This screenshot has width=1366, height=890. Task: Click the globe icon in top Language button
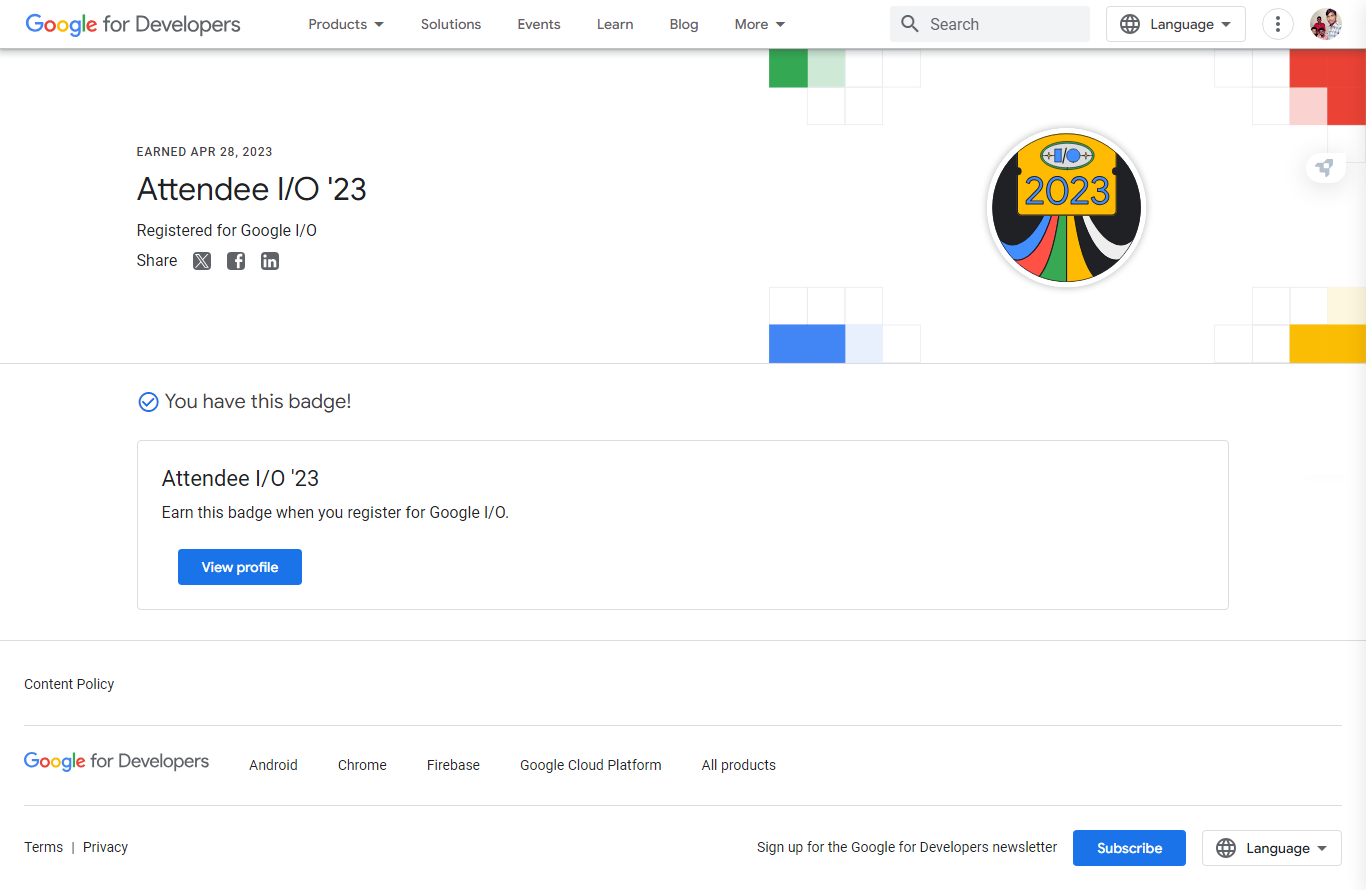click(1130, 24)
